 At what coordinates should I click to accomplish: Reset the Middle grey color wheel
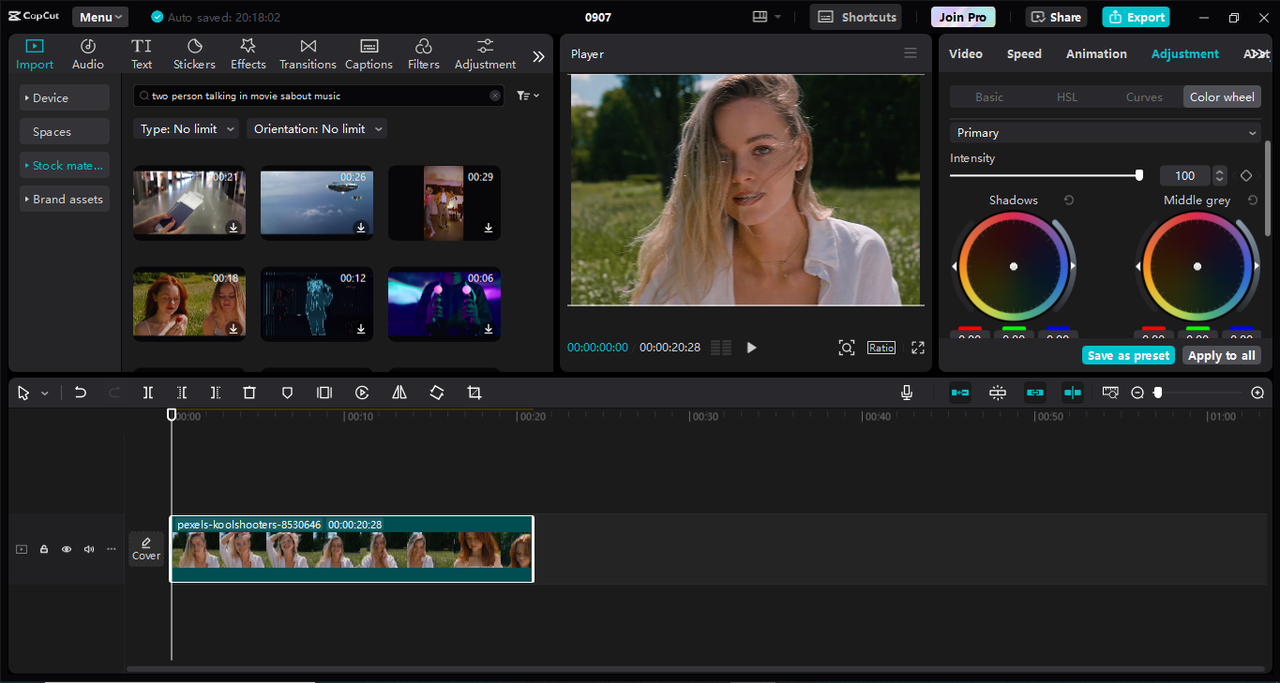click(1253, 201)
